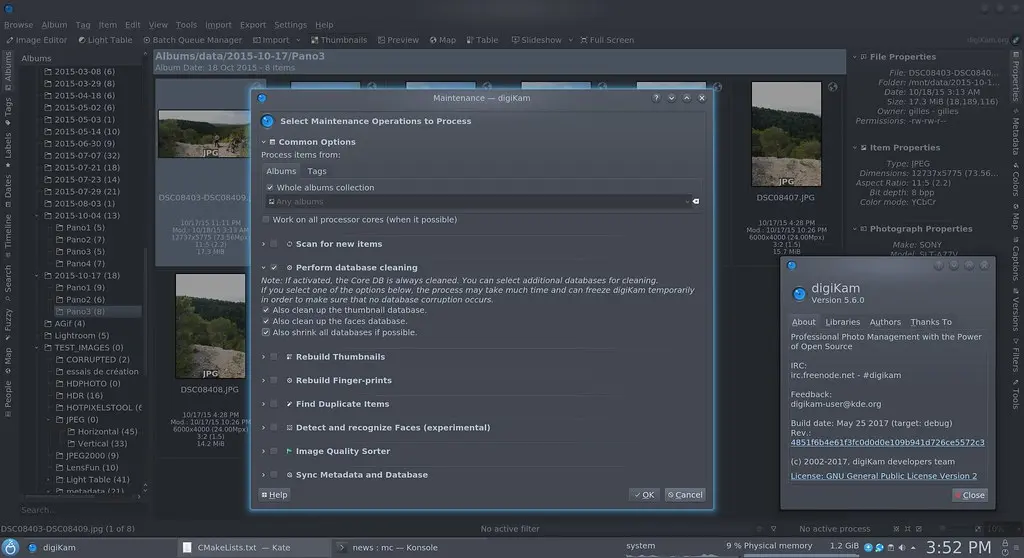Expand the Scan for new items section
The height and width of the screenshot is (558, 1024).
click(x=264, y=244)
